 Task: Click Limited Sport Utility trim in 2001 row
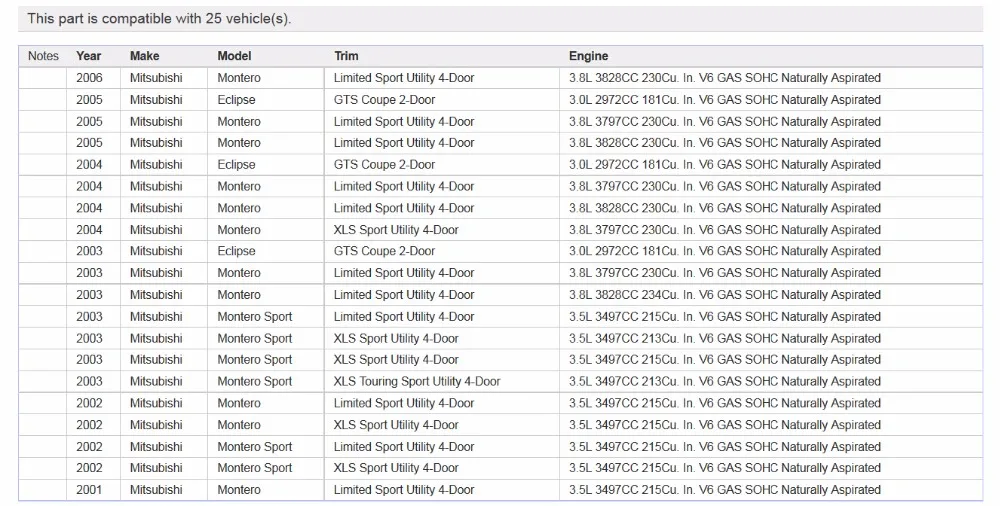tap(404, 490)
